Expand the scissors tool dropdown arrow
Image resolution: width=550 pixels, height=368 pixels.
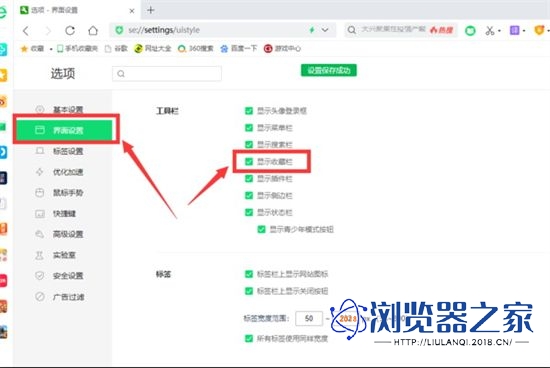click(x=499, y=31)
